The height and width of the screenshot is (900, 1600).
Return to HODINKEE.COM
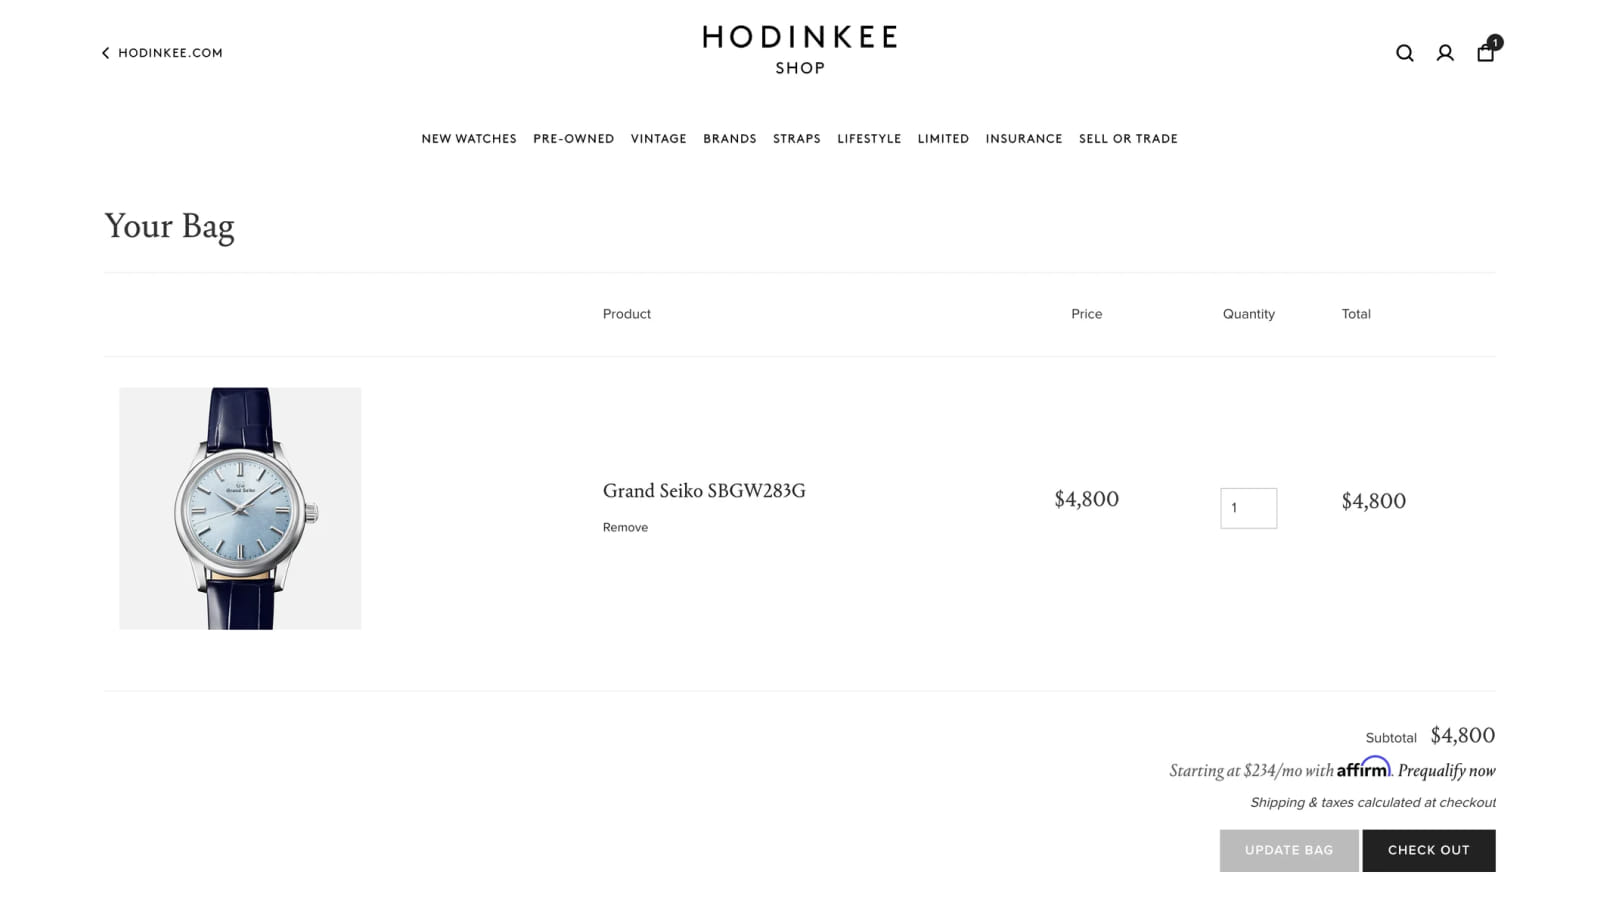coord(170,52)
